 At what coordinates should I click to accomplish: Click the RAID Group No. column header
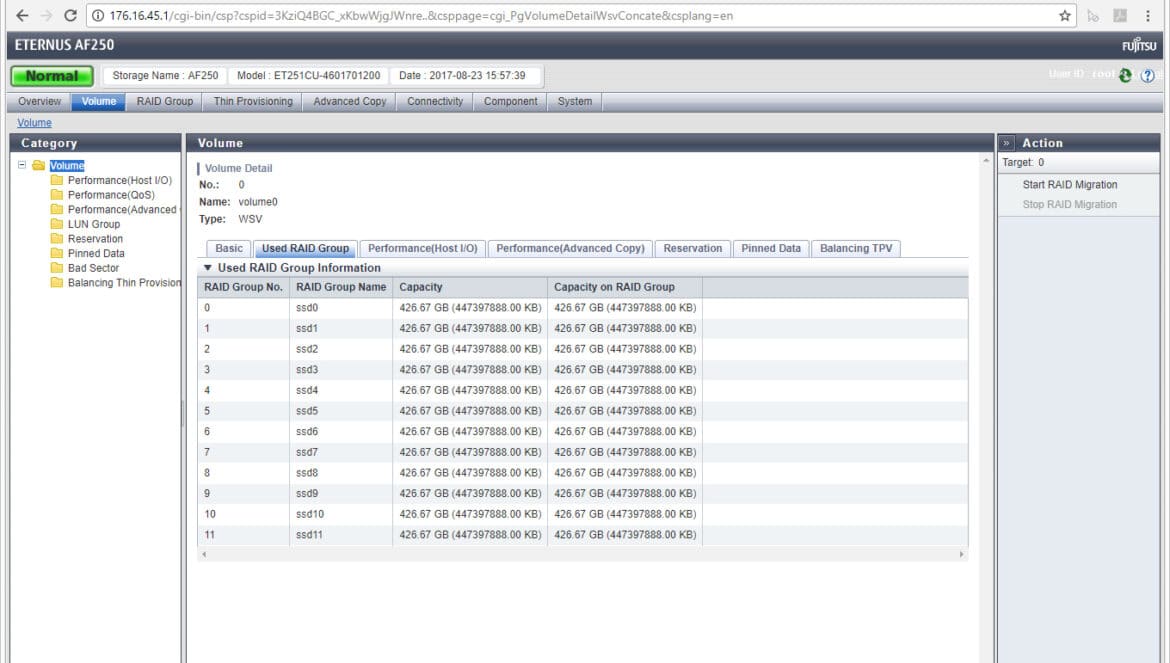243,287
